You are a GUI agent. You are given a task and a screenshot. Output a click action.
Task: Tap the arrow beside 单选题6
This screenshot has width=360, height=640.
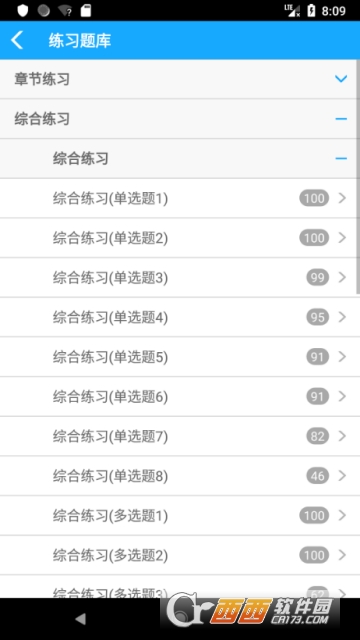point(342,396)
